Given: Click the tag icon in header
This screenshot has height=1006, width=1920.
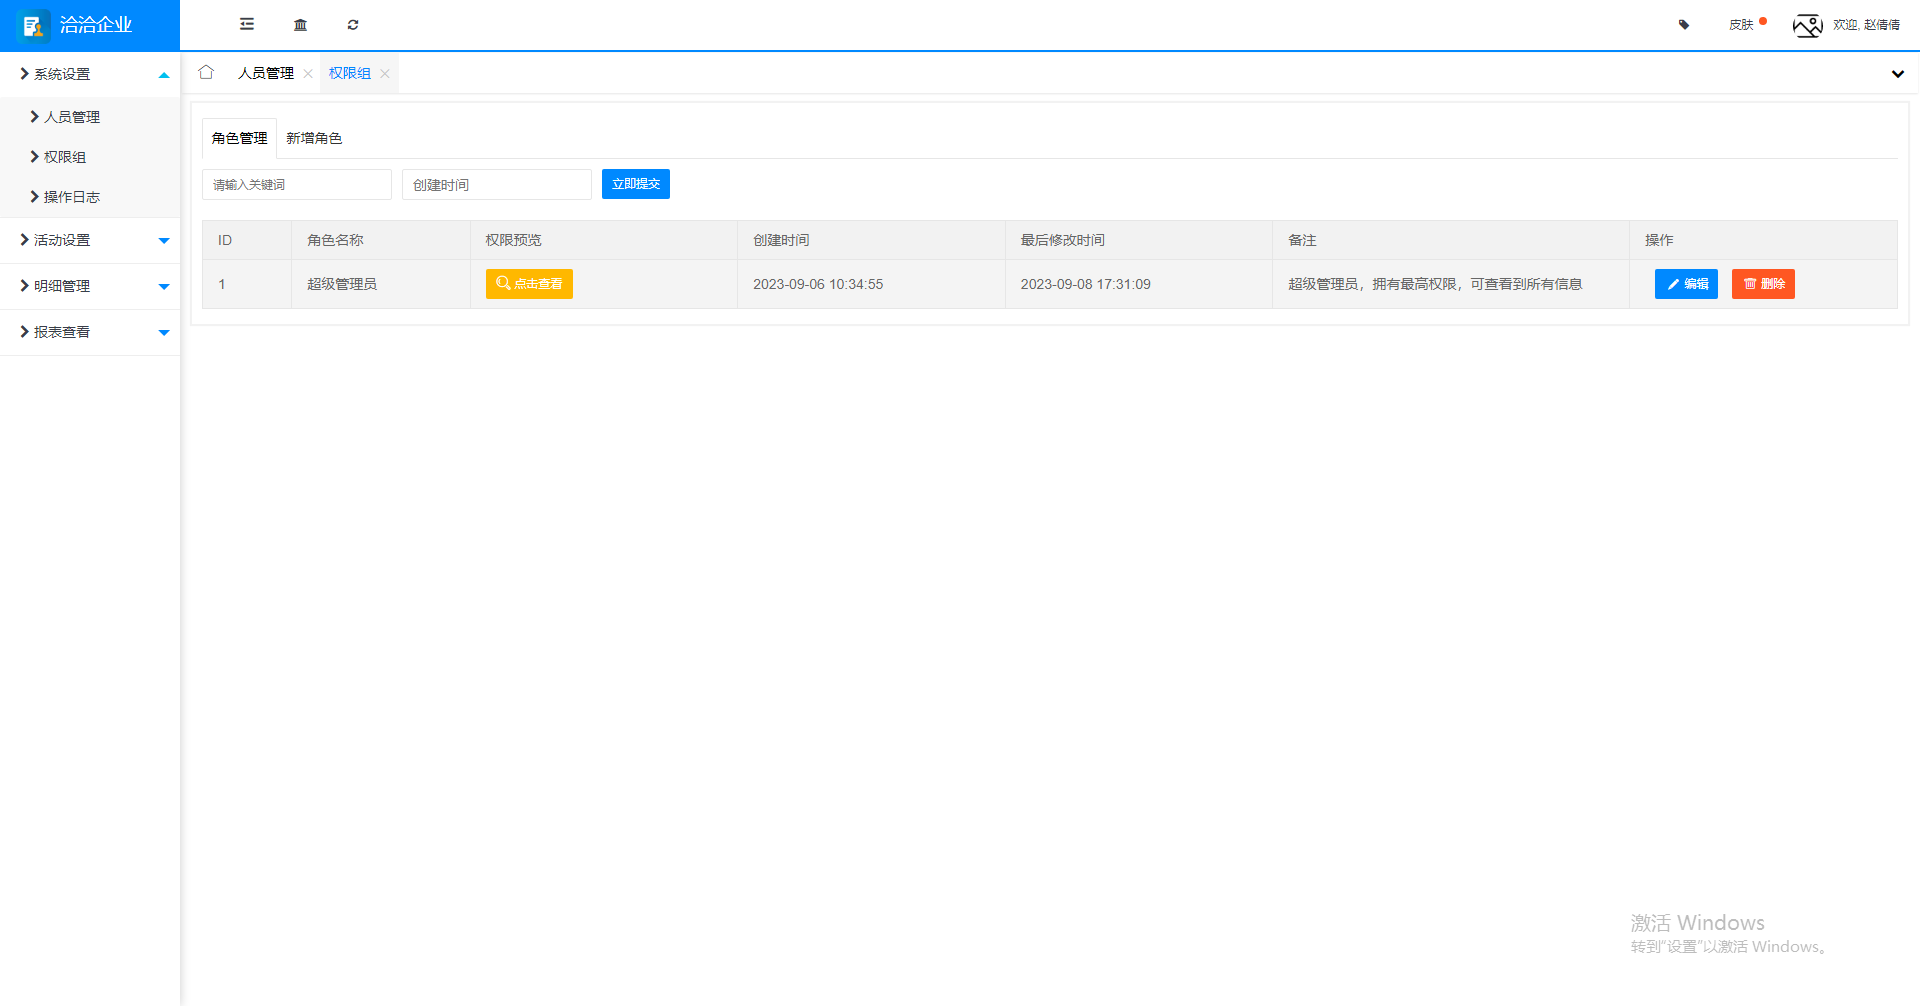Looking at the screenshot, I should pyautogui.click(x=1684, y=24).
